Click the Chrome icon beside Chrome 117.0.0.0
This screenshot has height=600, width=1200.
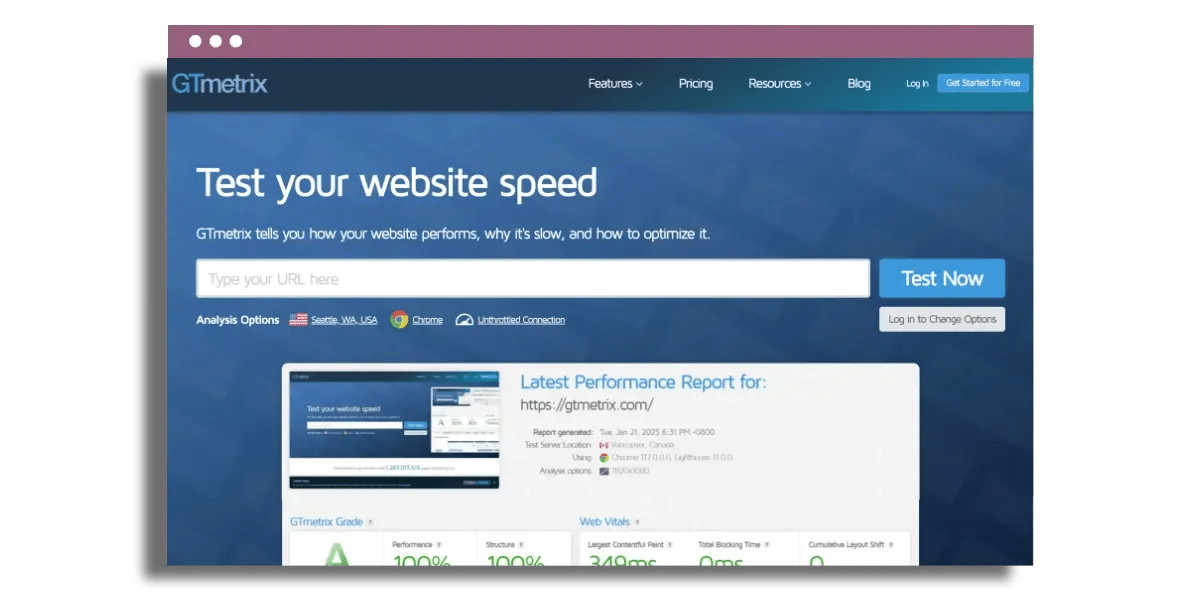tap(605, 458)
